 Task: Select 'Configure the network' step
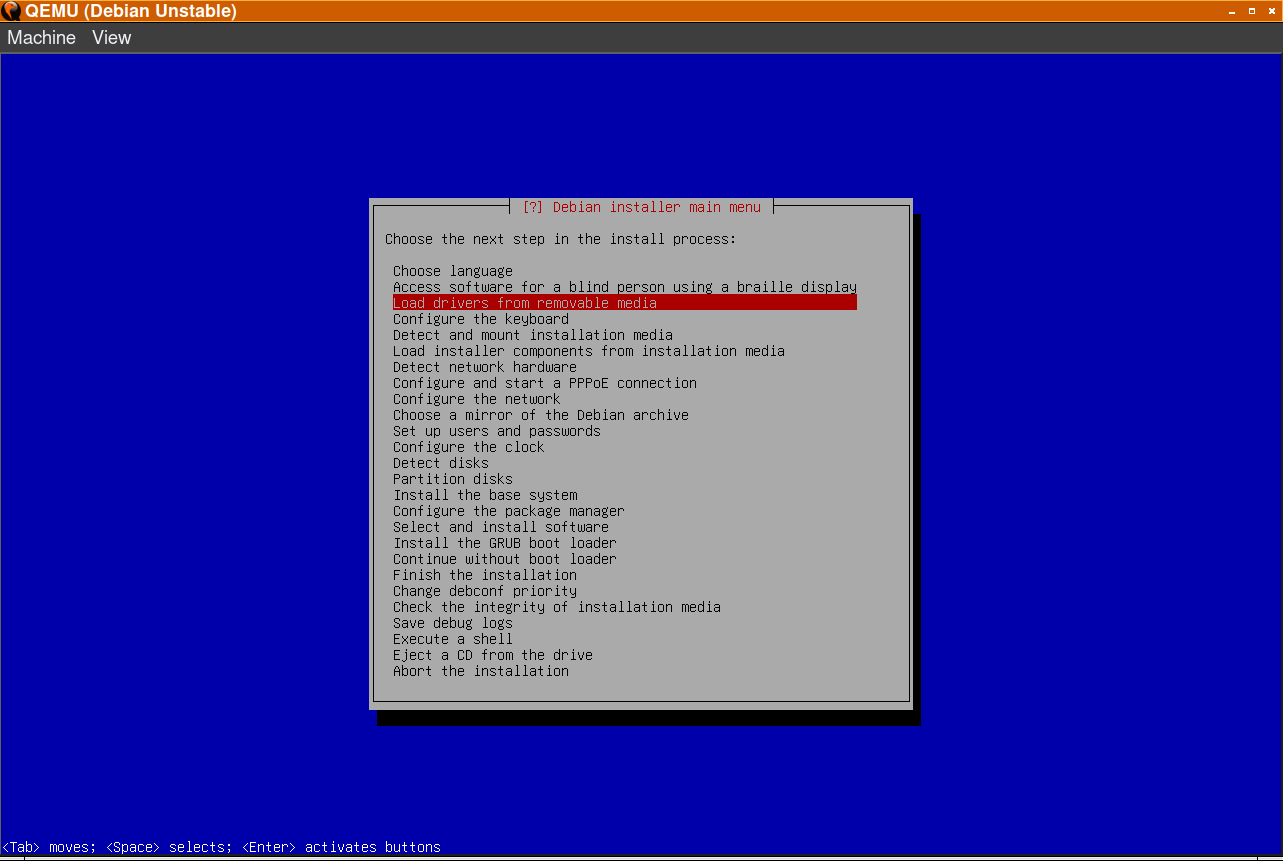(476, 399)
